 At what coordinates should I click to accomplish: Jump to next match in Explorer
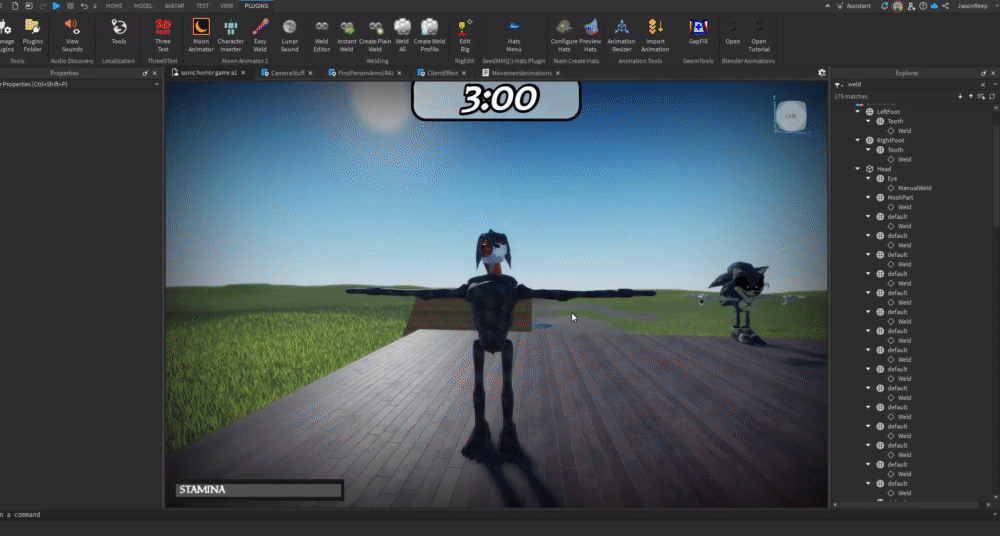[960, 96]
